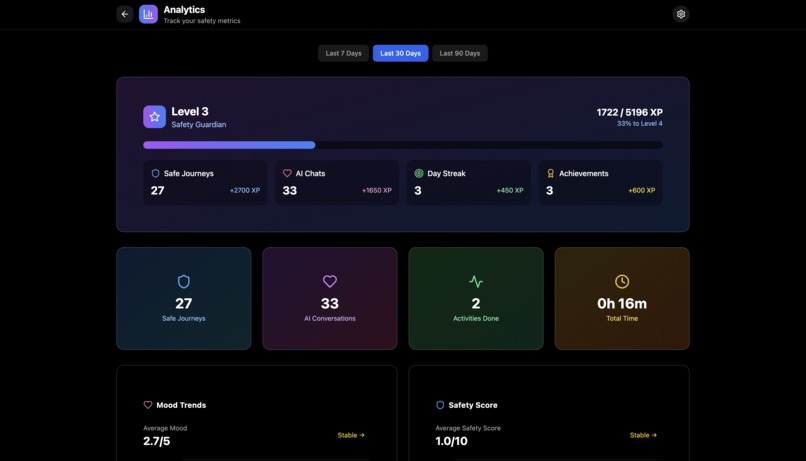Click the Stable trend link under Mood Trends
This screenshot has width=806, height=461.
[x=351, y=435]
